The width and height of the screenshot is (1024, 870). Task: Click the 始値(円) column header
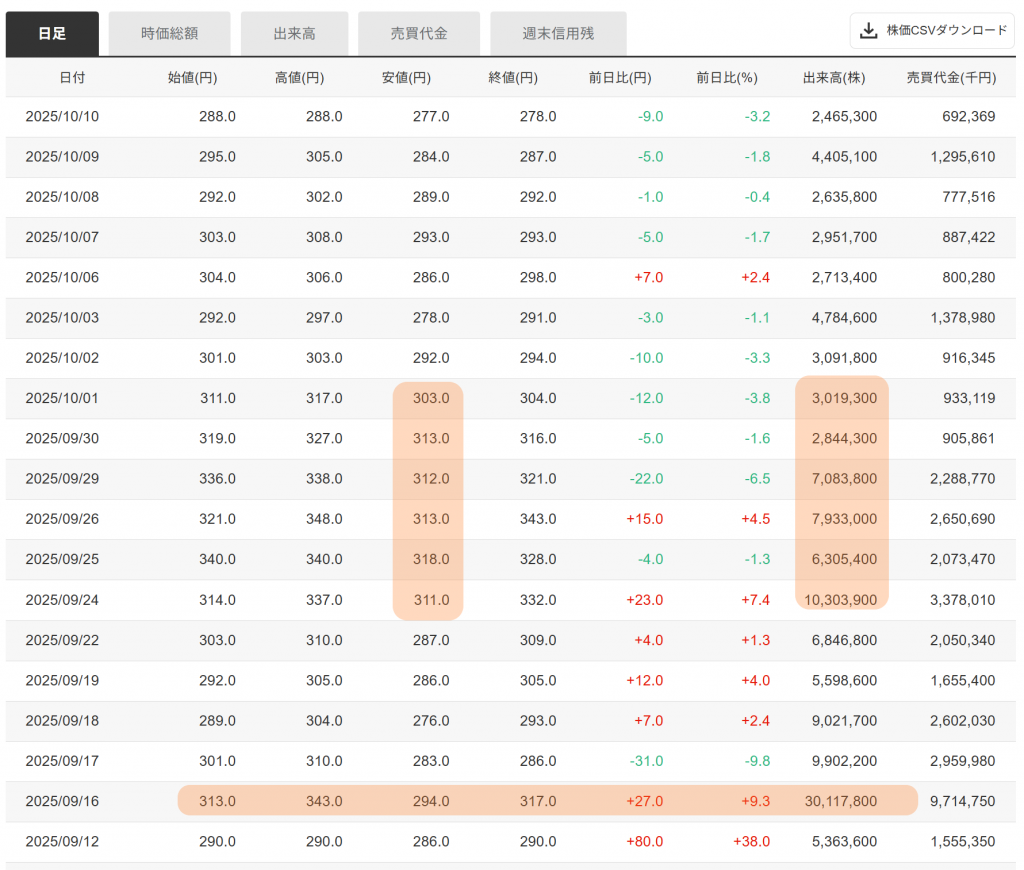192,77
